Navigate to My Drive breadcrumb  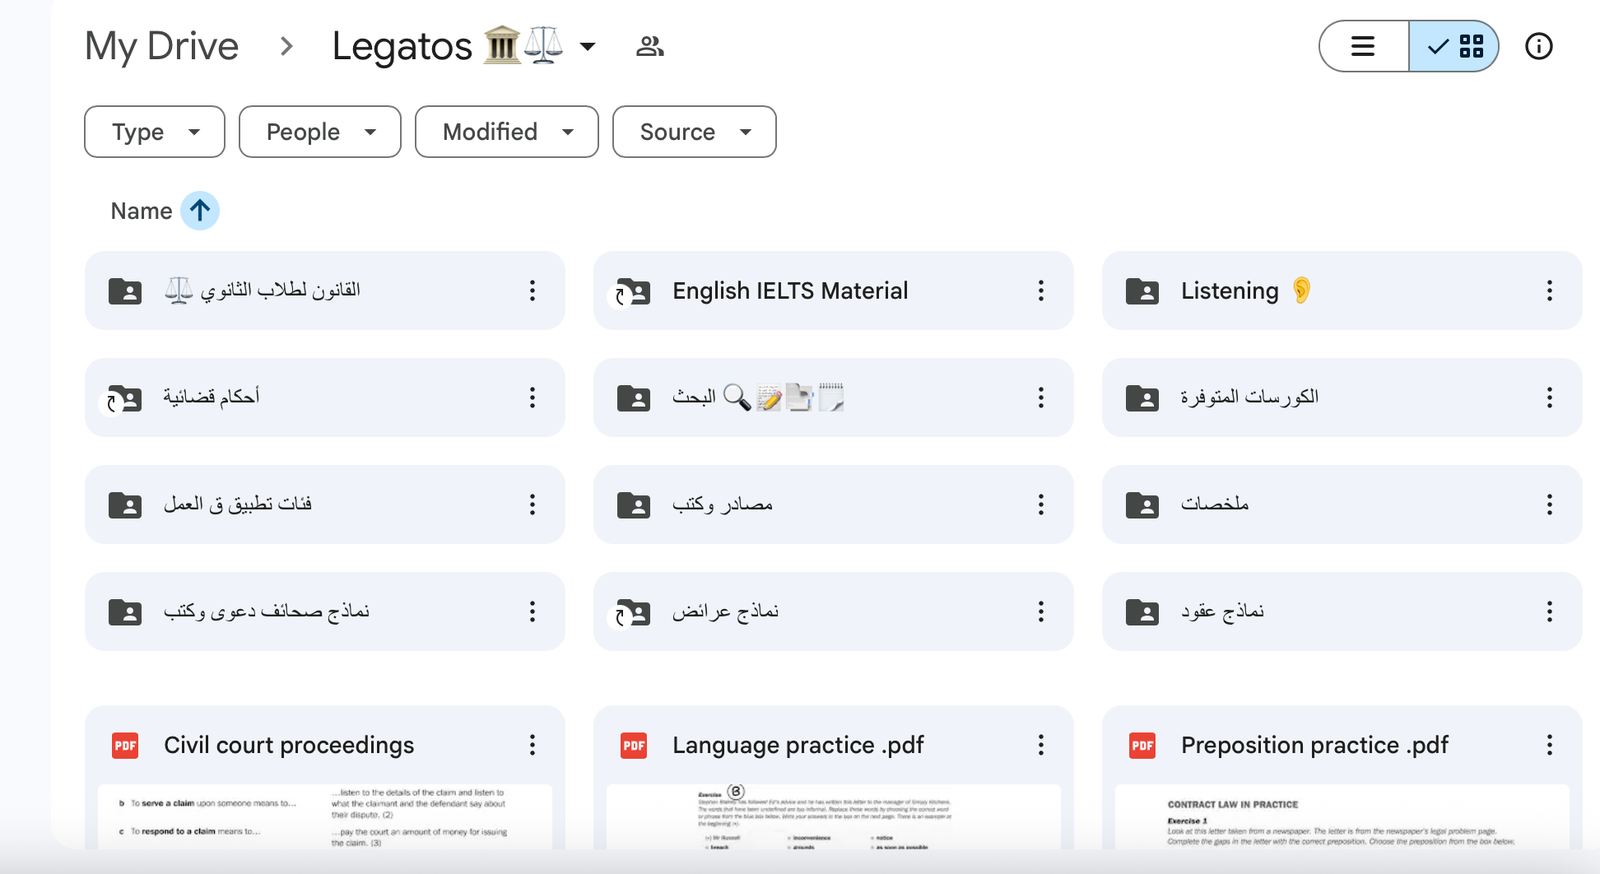[x=162, y=46]
